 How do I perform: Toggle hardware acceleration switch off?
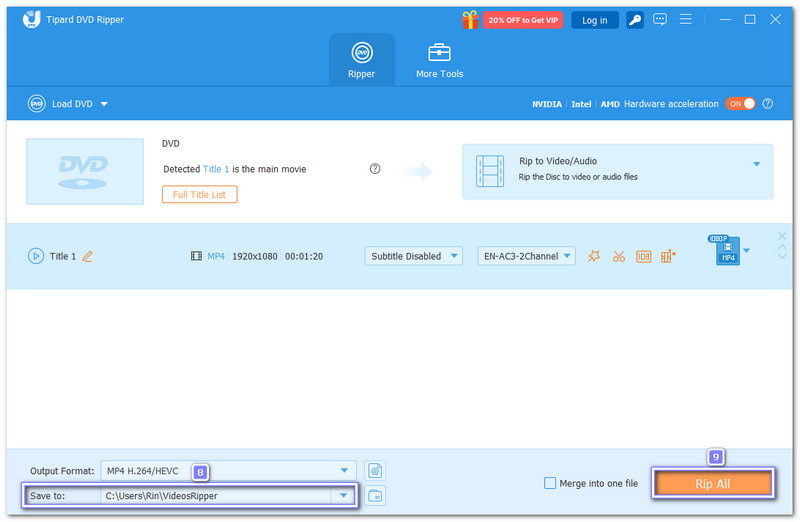pos(741,104)
